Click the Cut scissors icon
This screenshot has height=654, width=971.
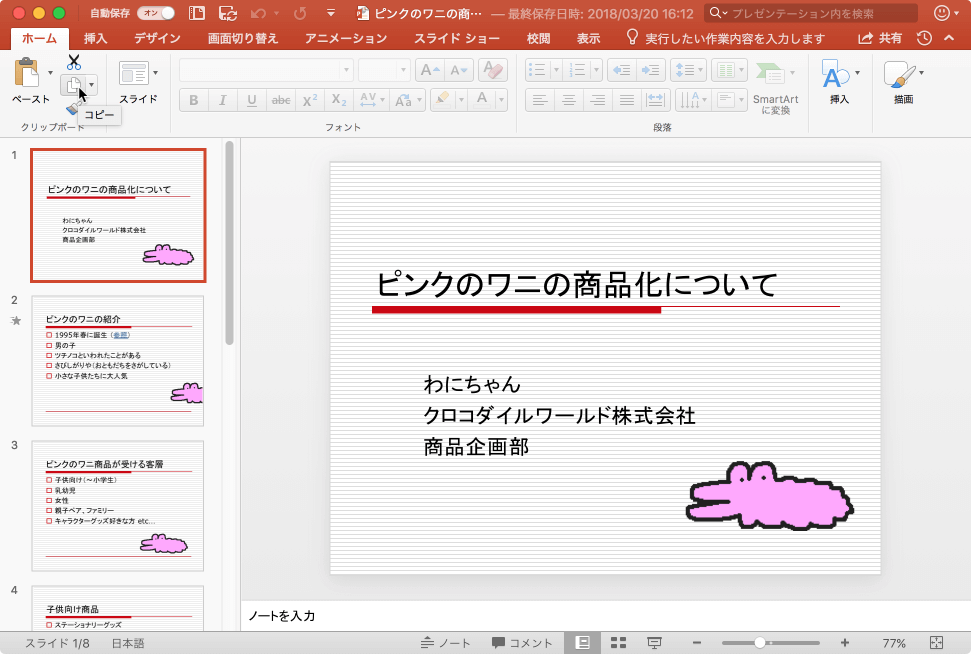[73, 63]
